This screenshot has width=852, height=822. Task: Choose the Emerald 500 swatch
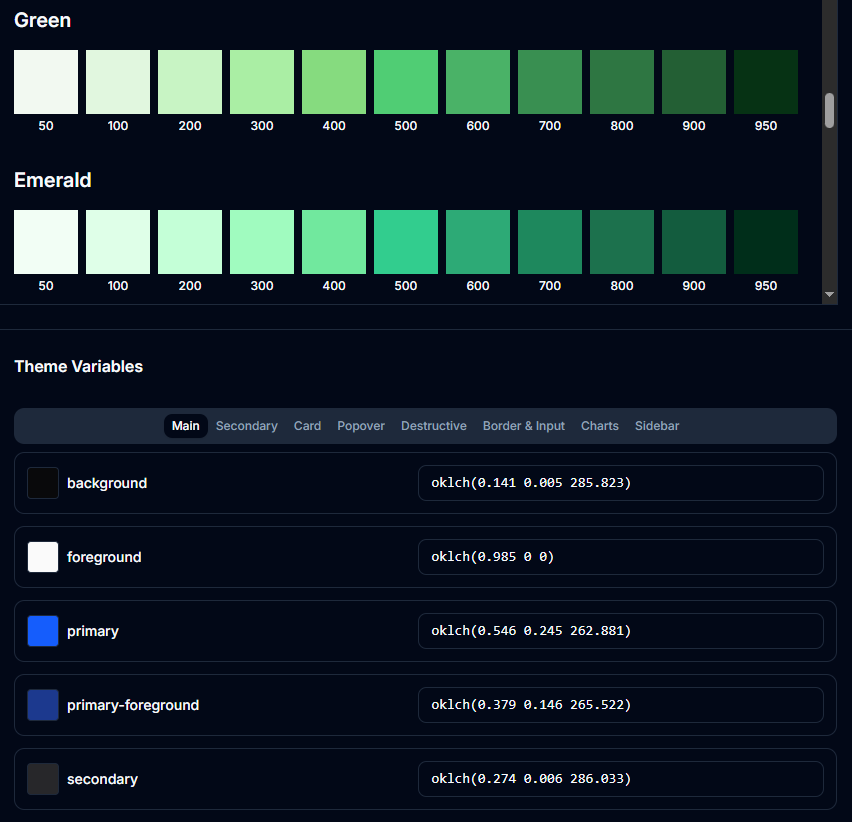[x=406, y=242]
